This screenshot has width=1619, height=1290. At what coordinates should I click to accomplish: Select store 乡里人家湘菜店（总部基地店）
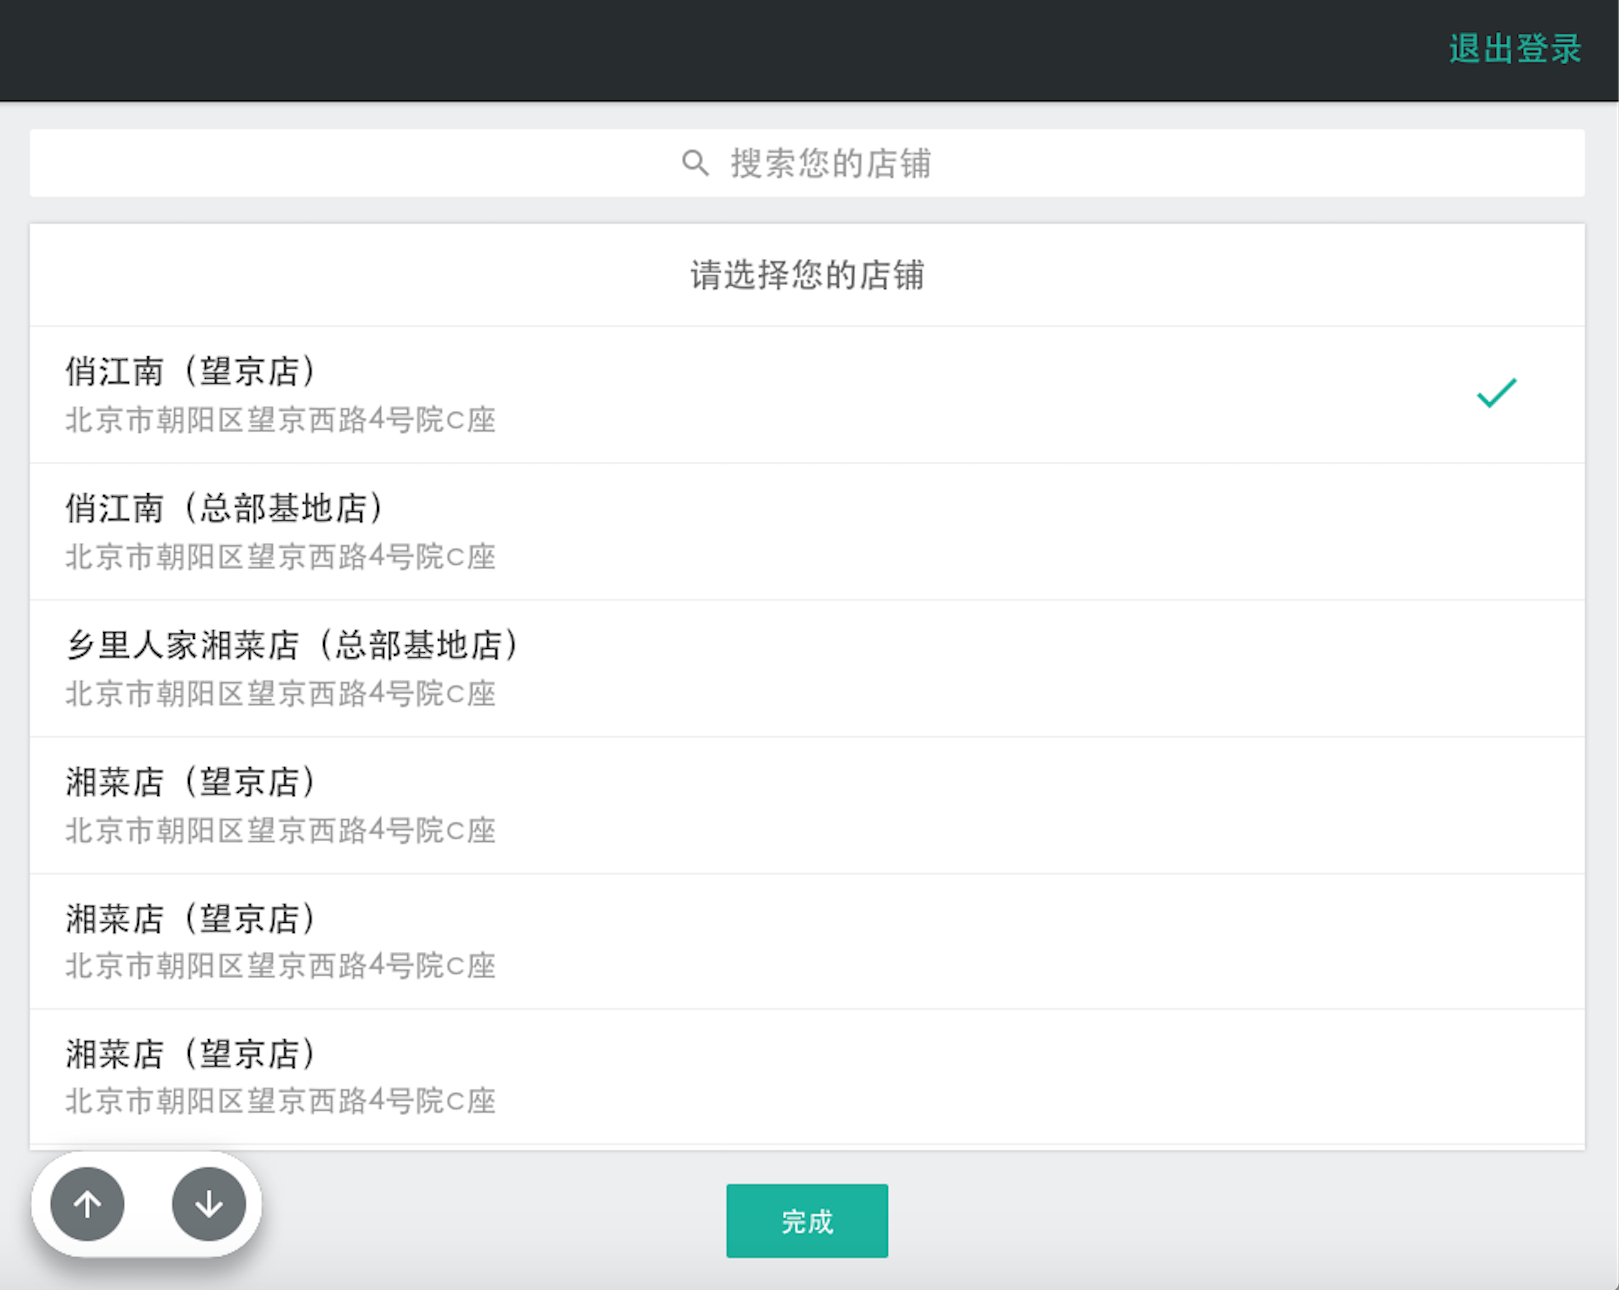tap(807, 668)
